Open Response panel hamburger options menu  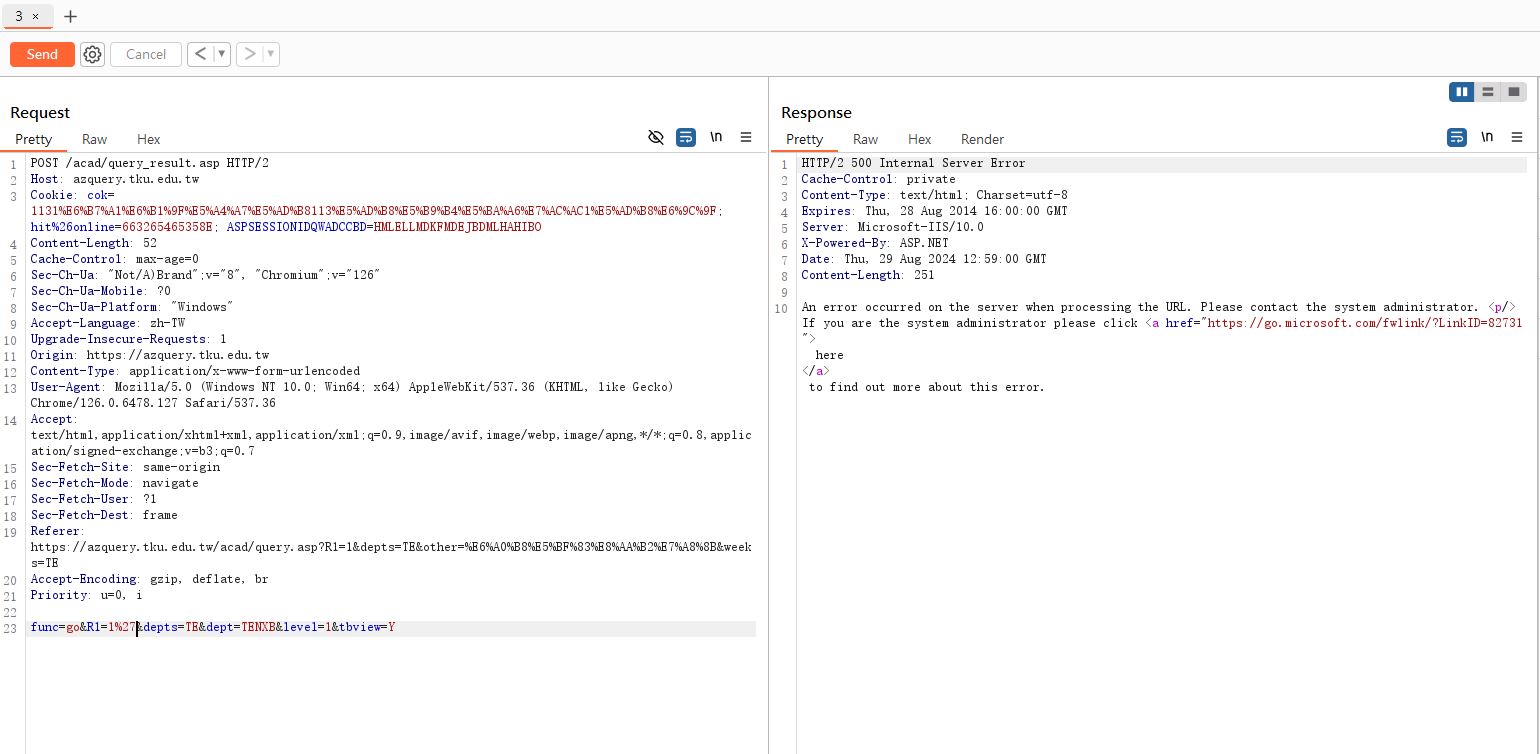click(x=1517, y=137)
